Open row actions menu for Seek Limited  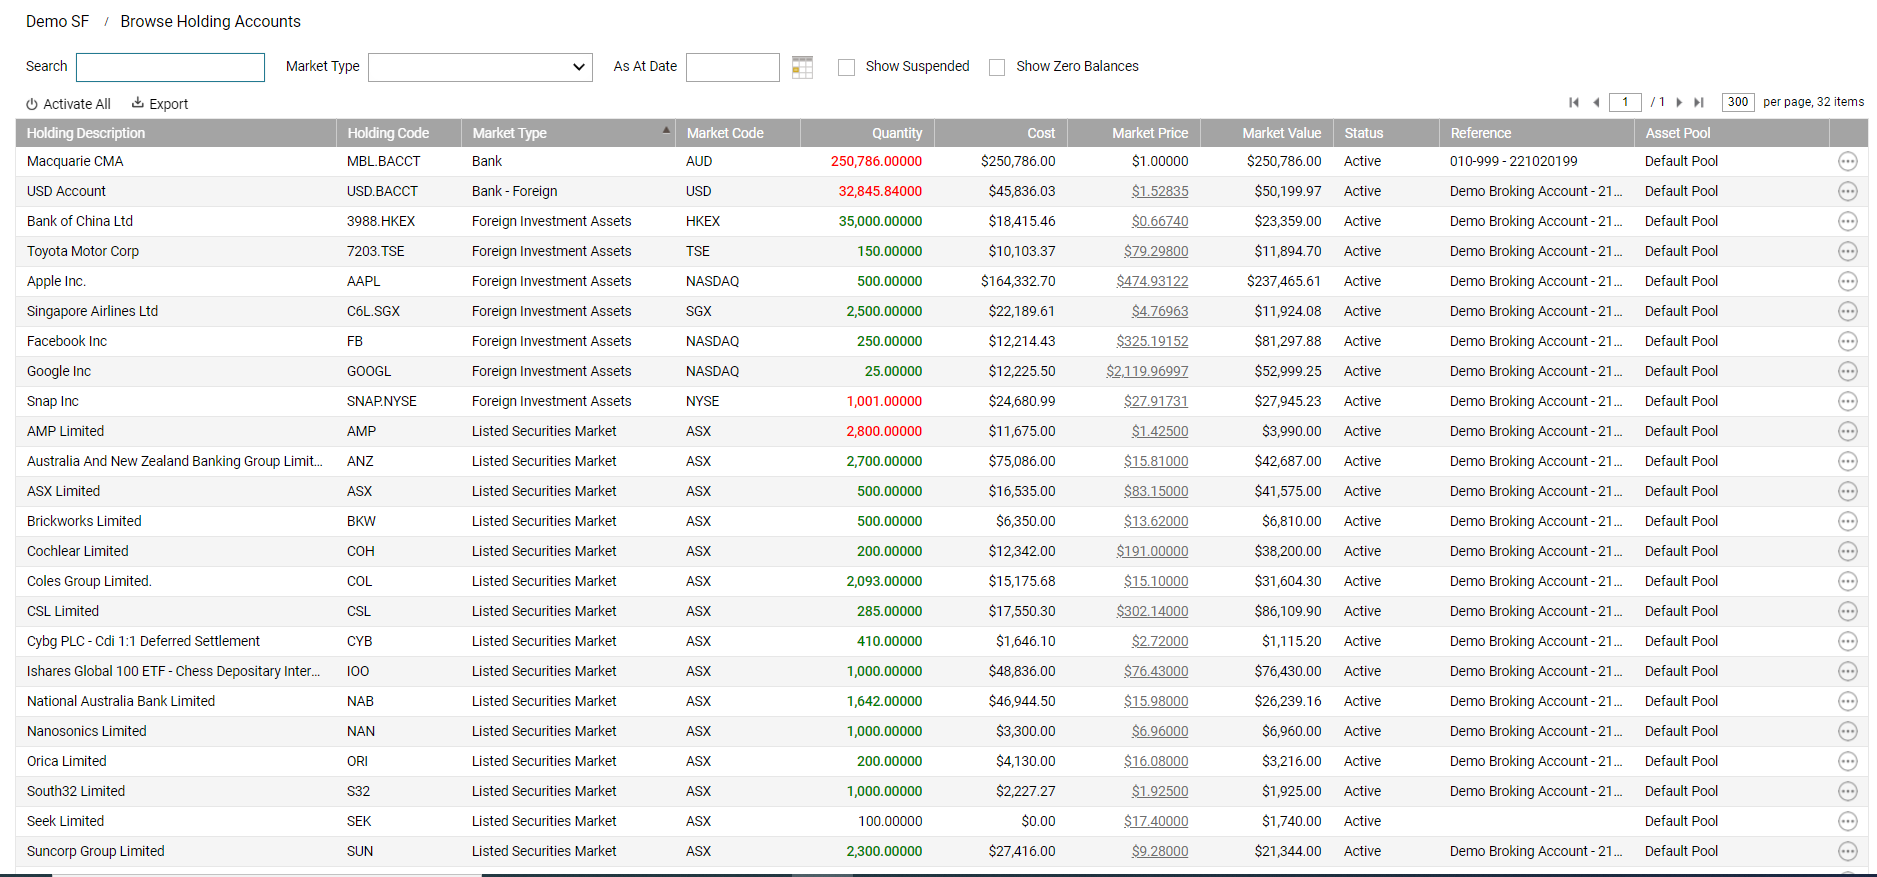[1847, 821]
